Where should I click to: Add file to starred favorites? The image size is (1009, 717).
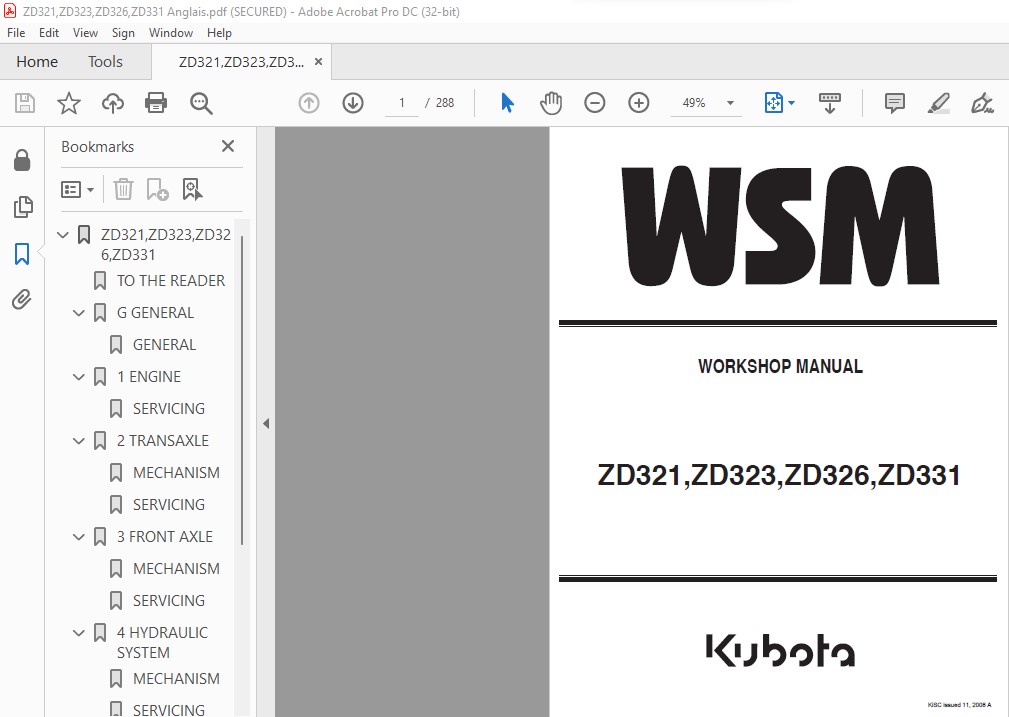69,103
